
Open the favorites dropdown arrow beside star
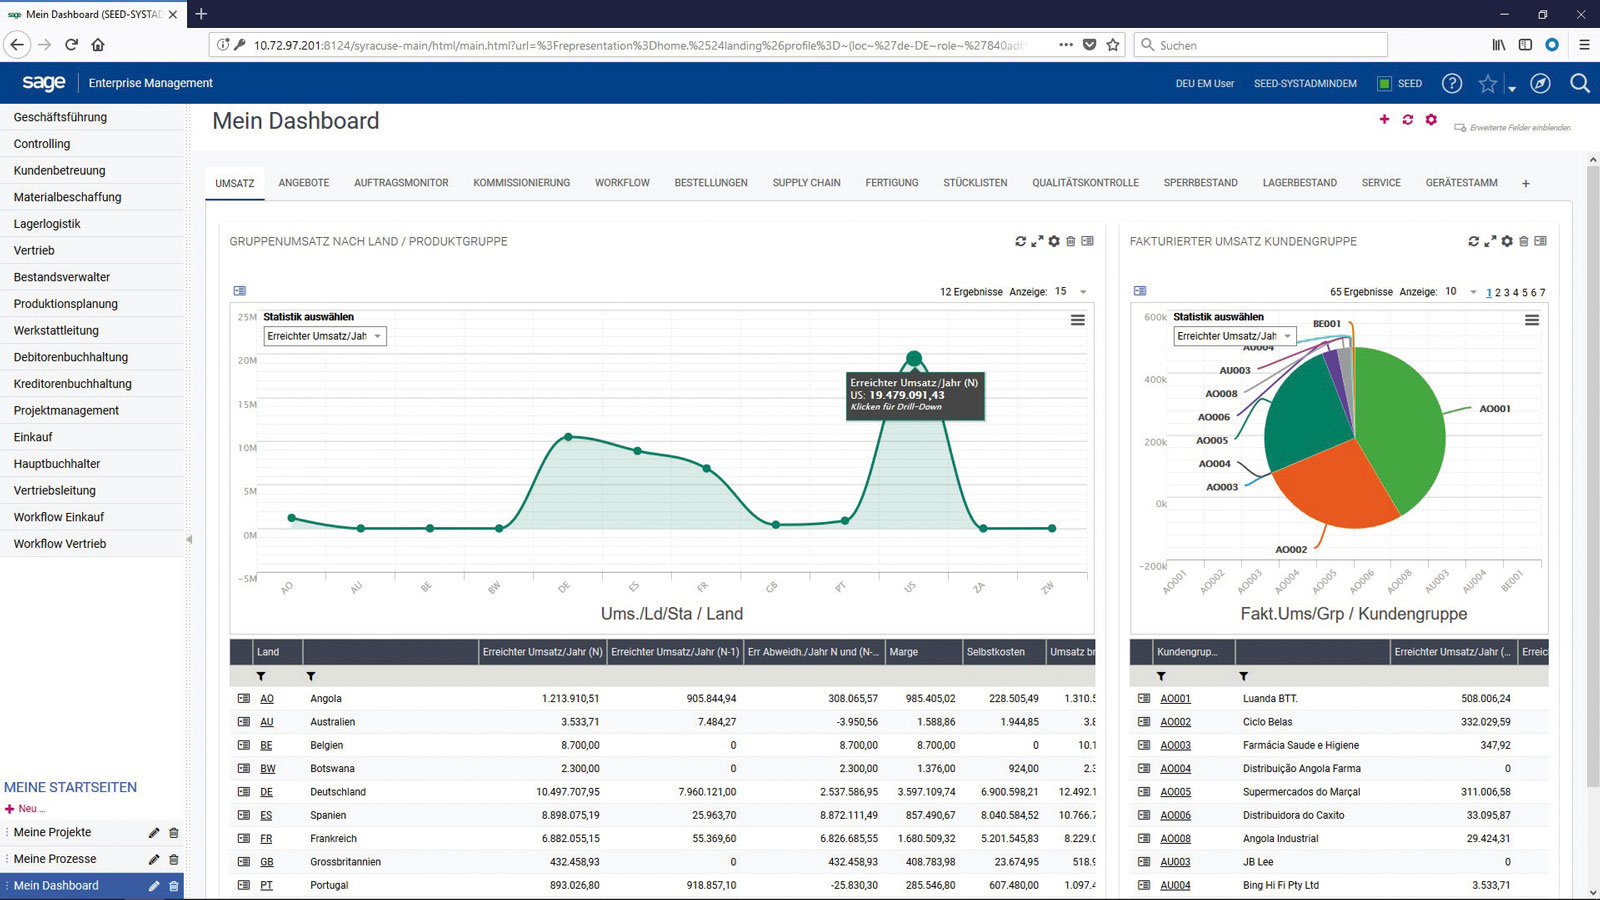click(x=1512, y=89)
